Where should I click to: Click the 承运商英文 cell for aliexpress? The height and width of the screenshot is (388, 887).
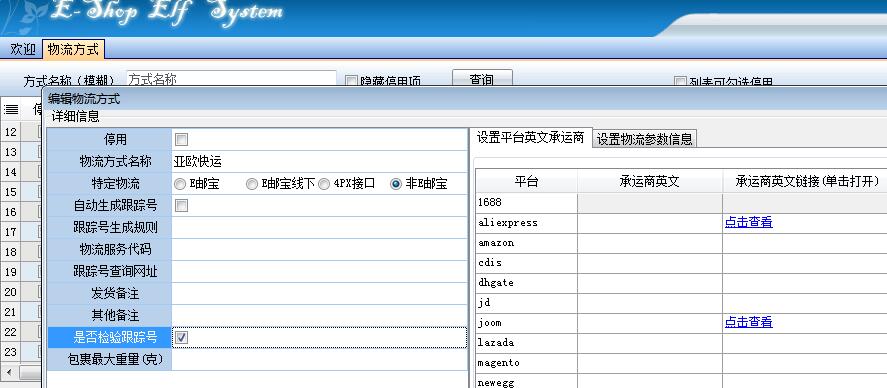pos(649,223)
